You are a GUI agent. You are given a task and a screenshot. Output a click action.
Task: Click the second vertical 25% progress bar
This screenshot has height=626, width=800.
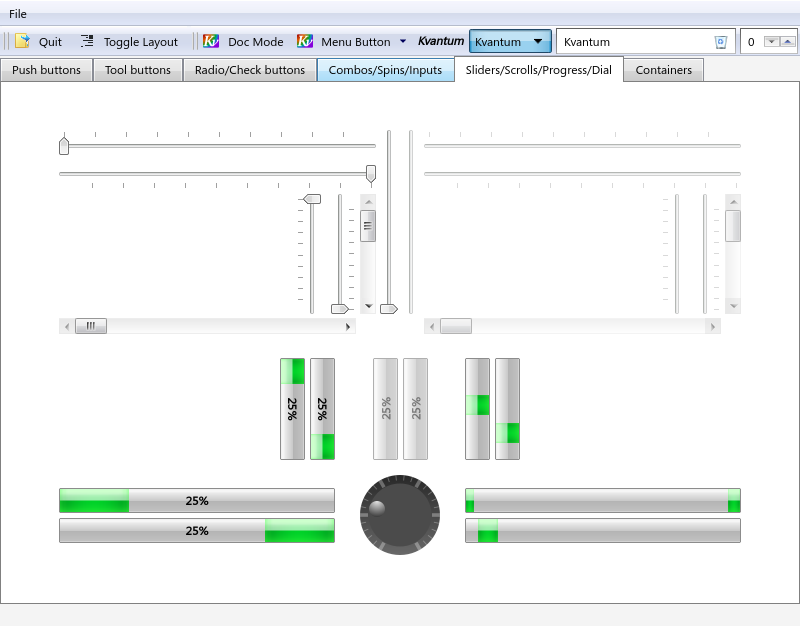click(x=322, y=409)
